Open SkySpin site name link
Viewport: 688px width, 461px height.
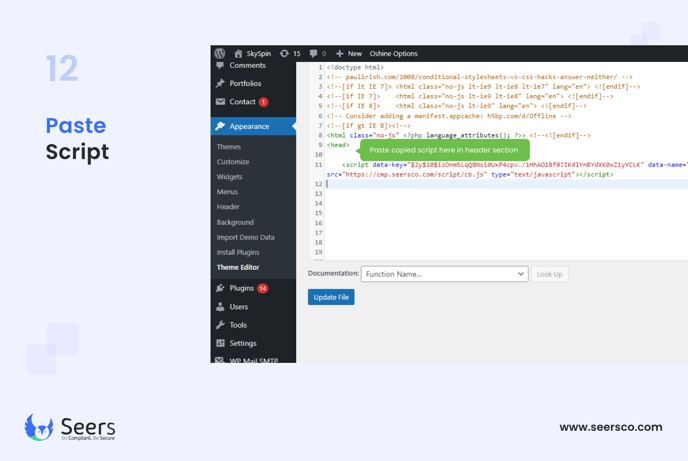point(258,54)
